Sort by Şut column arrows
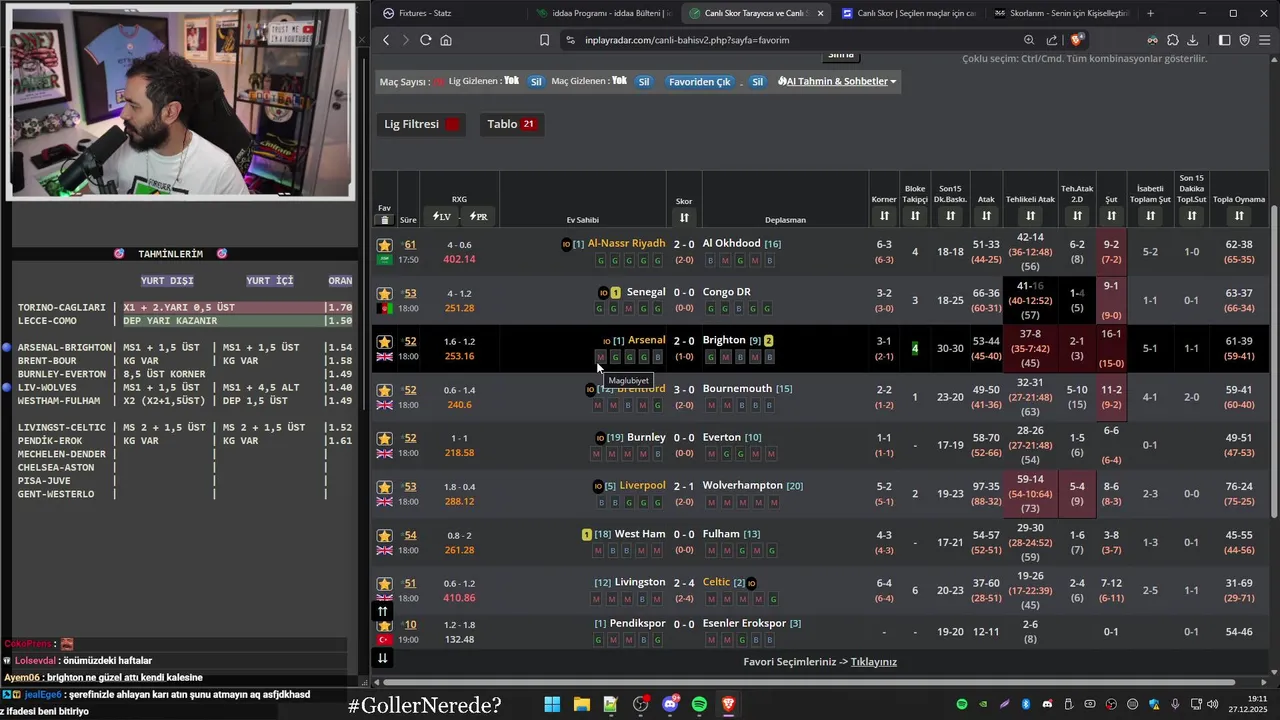 tap(1111, 216)
